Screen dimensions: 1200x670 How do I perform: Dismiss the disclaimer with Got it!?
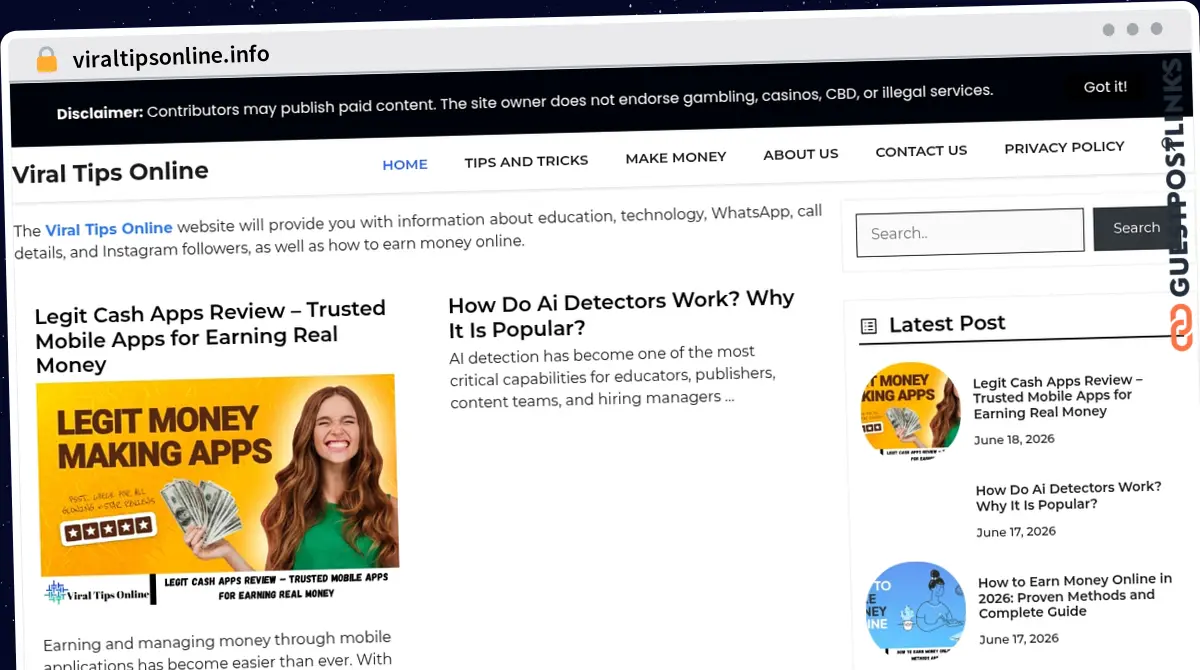[x=1105, y=87]
